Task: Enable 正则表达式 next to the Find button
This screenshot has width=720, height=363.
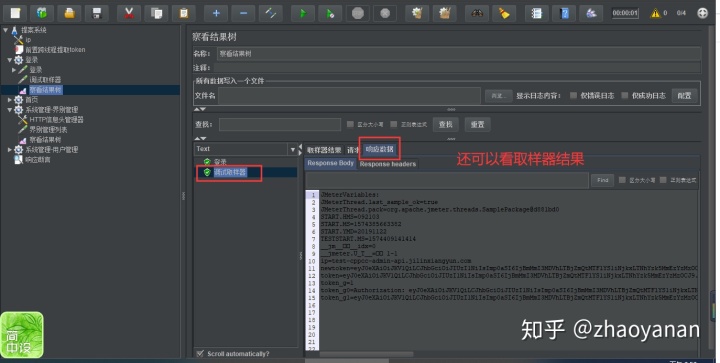Action: pos(663,180)
